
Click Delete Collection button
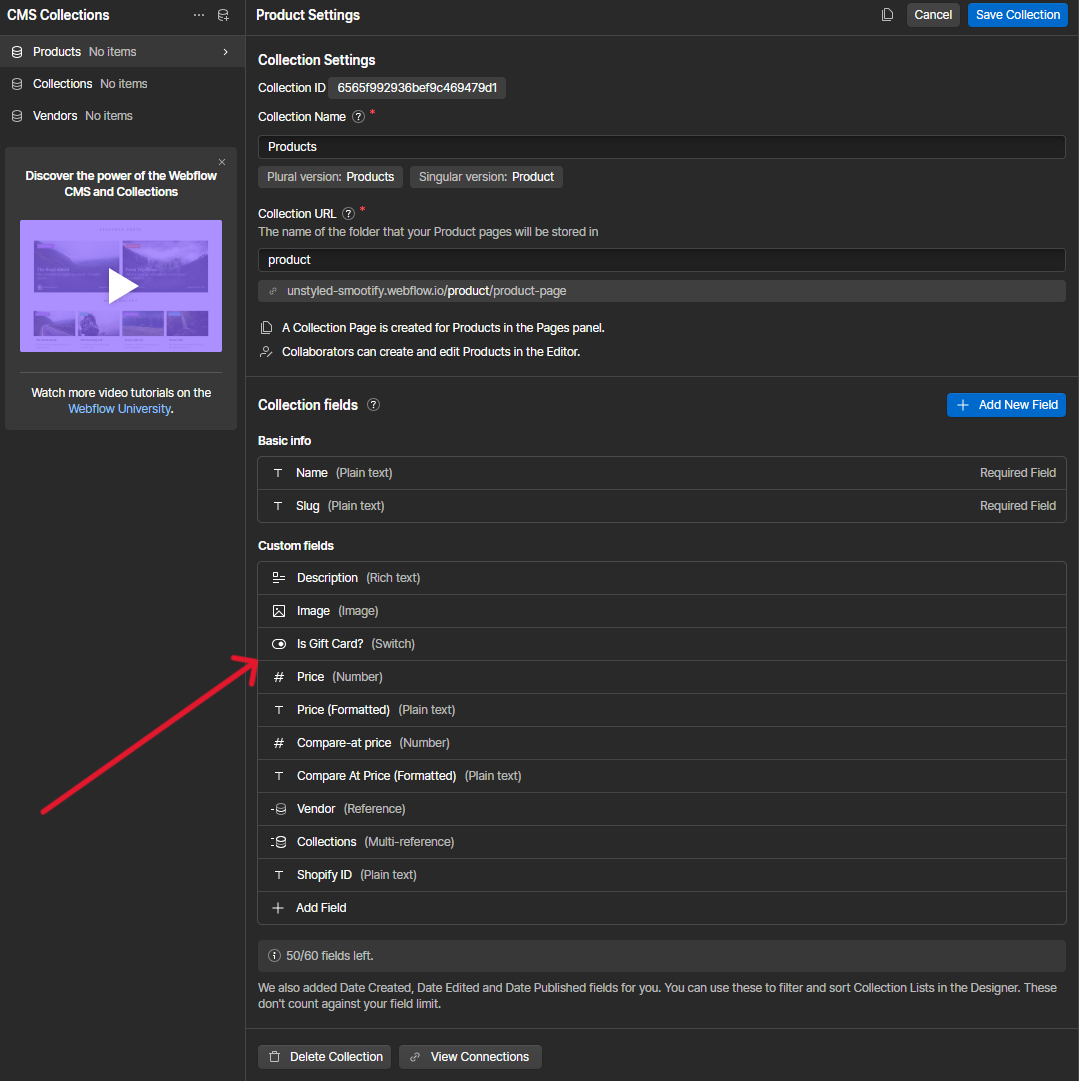tap(325, 1057)
